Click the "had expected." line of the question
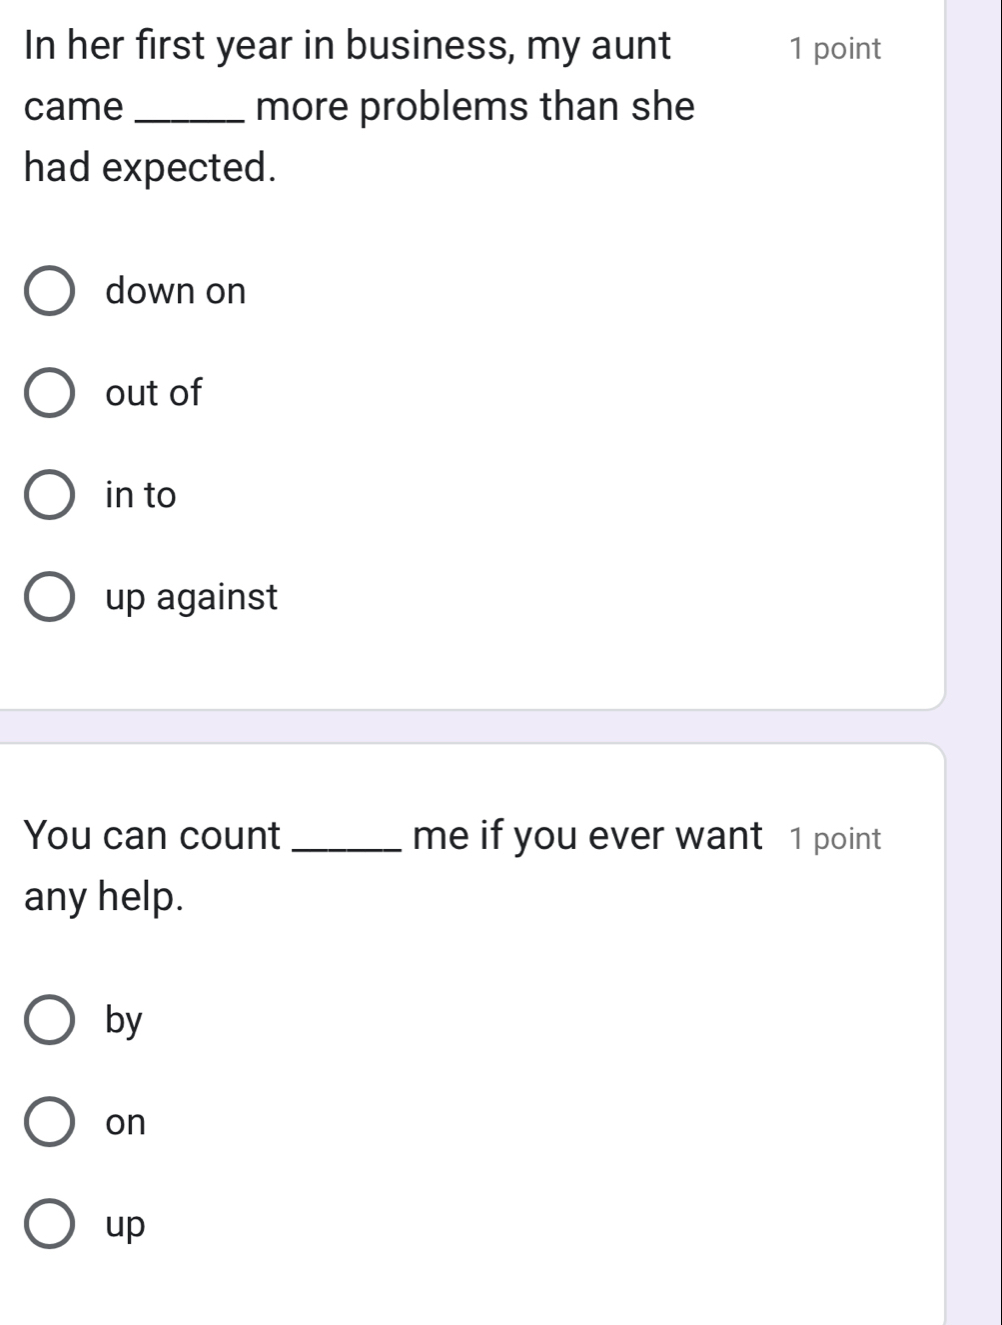This screenshot has width=1002, height=1325. click(150, 168)
